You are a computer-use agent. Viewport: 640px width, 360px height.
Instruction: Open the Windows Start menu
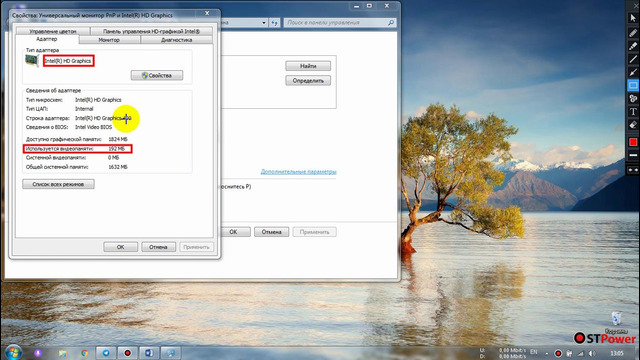13,352
